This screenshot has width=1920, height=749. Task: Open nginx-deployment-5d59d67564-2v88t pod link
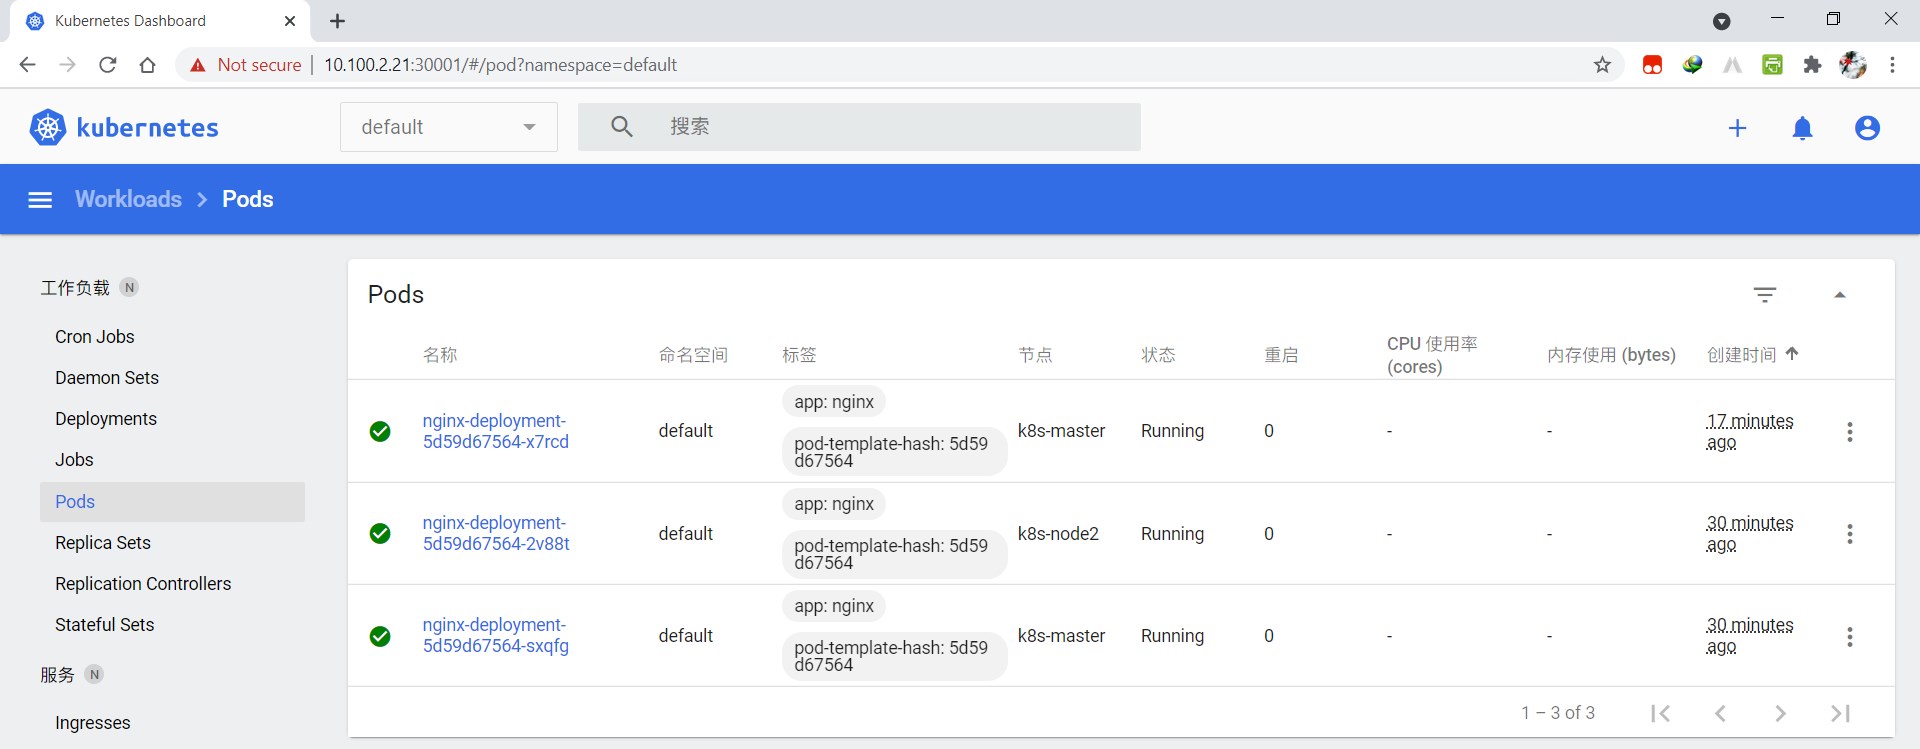[496, 533]
